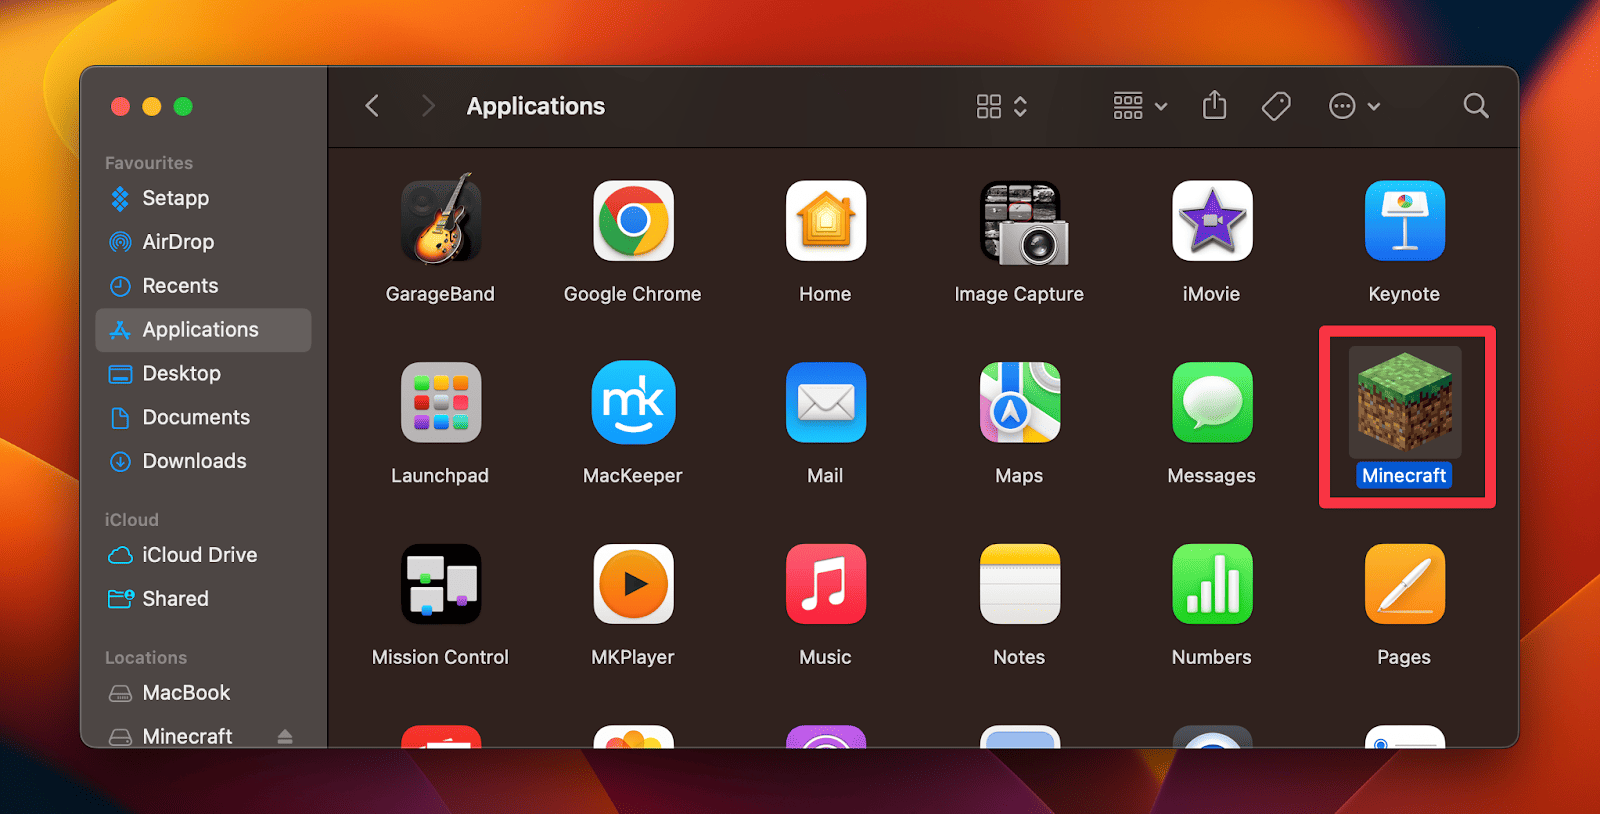Image resolution: width=1600 pixels, height=814 pixels.
Task: Click the Mission Control name label
Action: tap(440, 657)
